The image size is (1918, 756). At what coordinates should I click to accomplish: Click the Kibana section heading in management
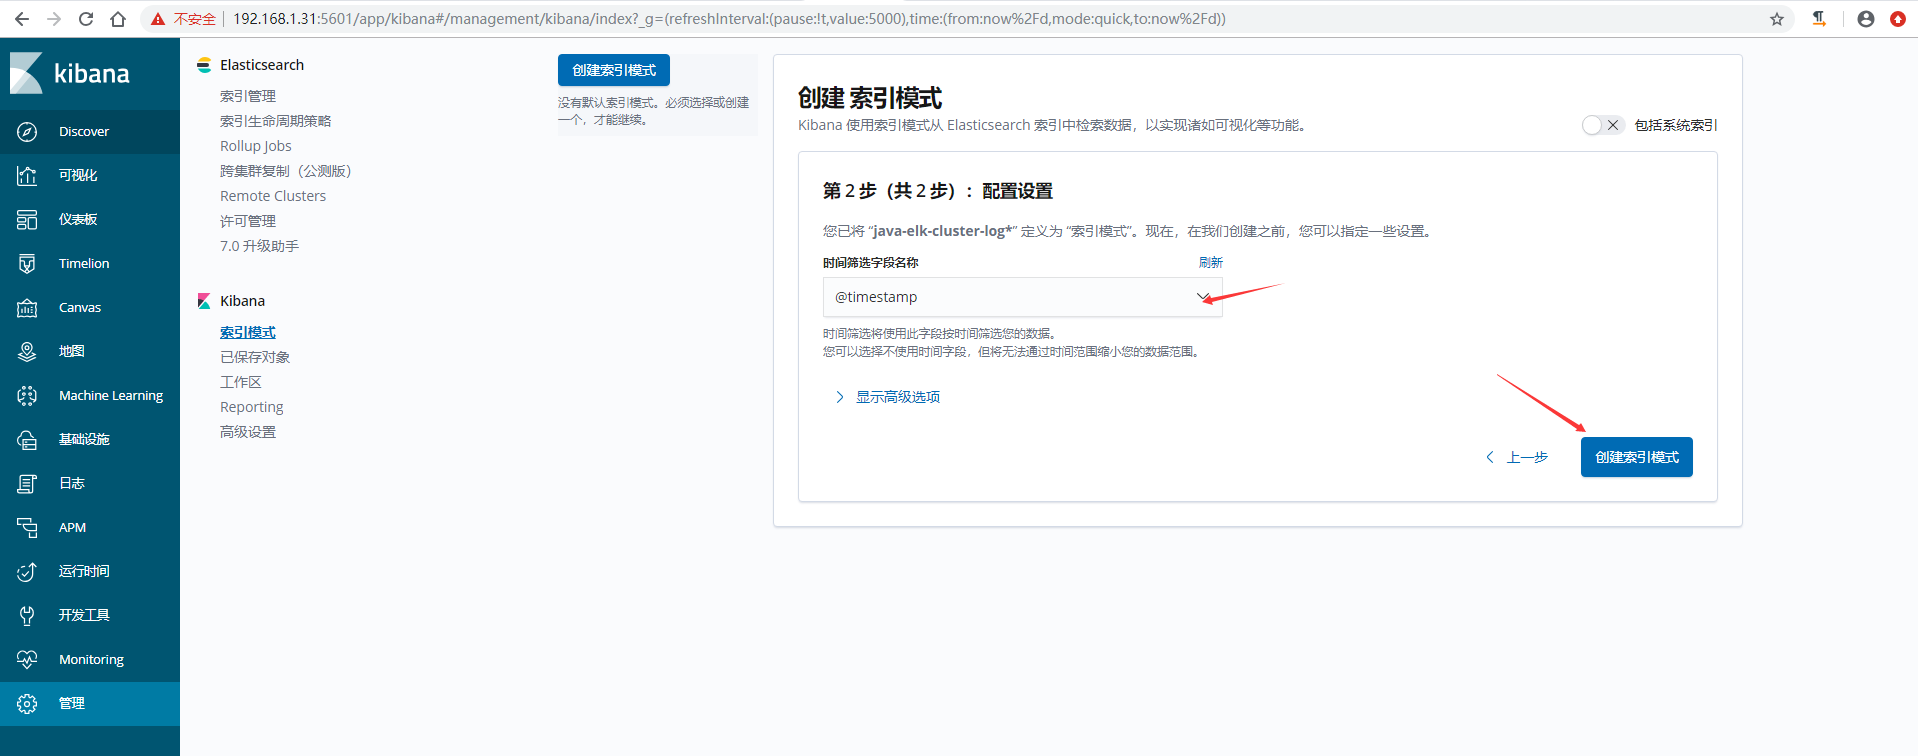(x=242, y=301)
